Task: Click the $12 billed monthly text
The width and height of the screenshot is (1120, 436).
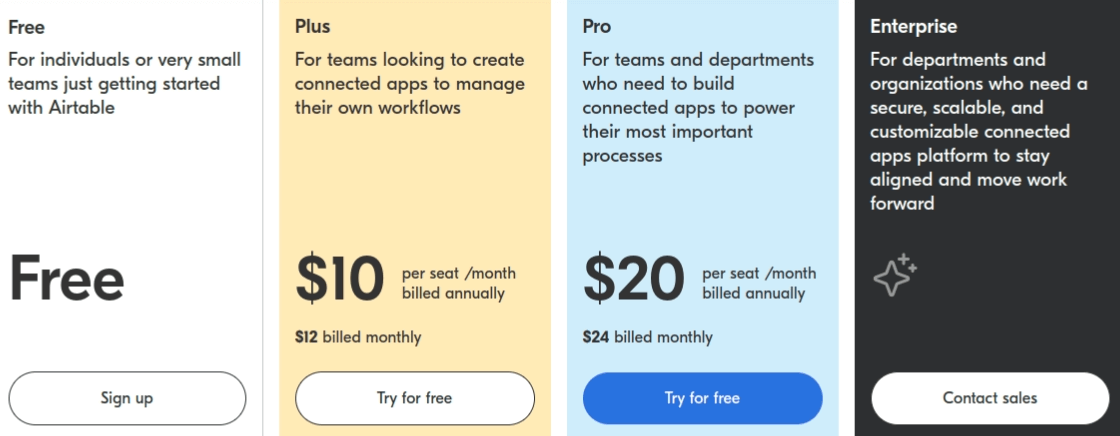Action: [358, 337]
